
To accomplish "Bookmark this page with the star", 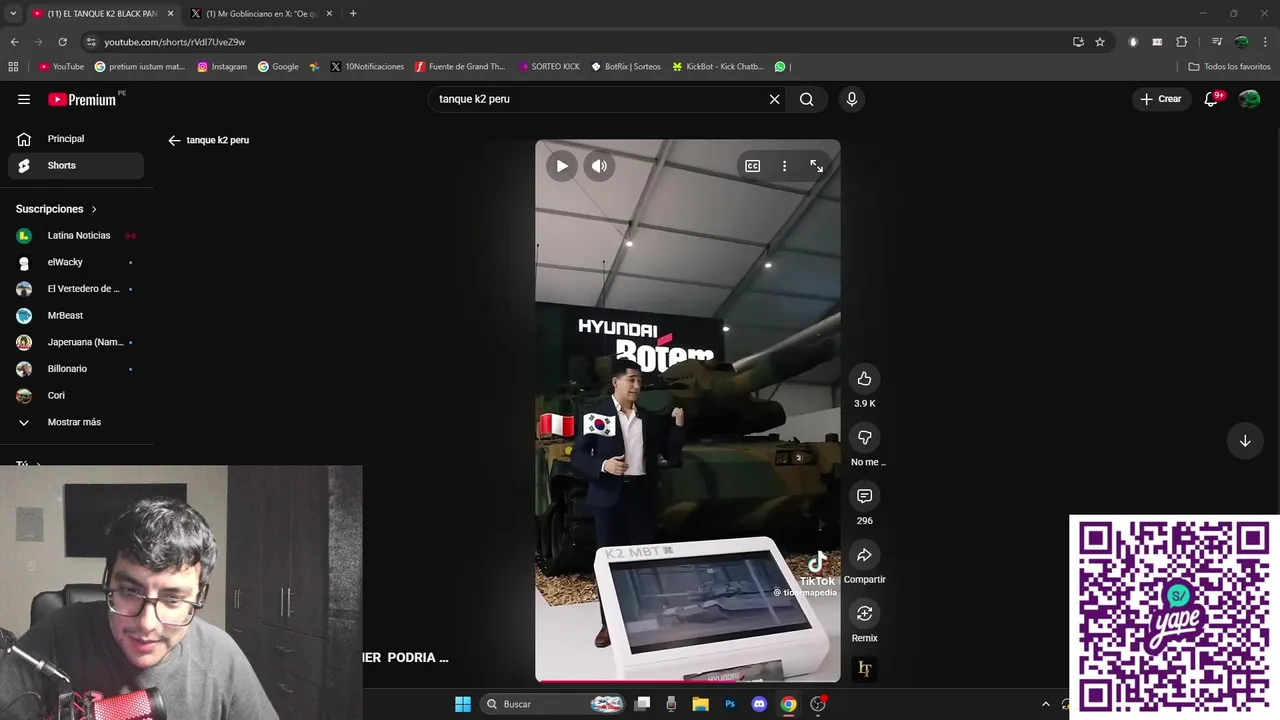I will point(1100,42).
